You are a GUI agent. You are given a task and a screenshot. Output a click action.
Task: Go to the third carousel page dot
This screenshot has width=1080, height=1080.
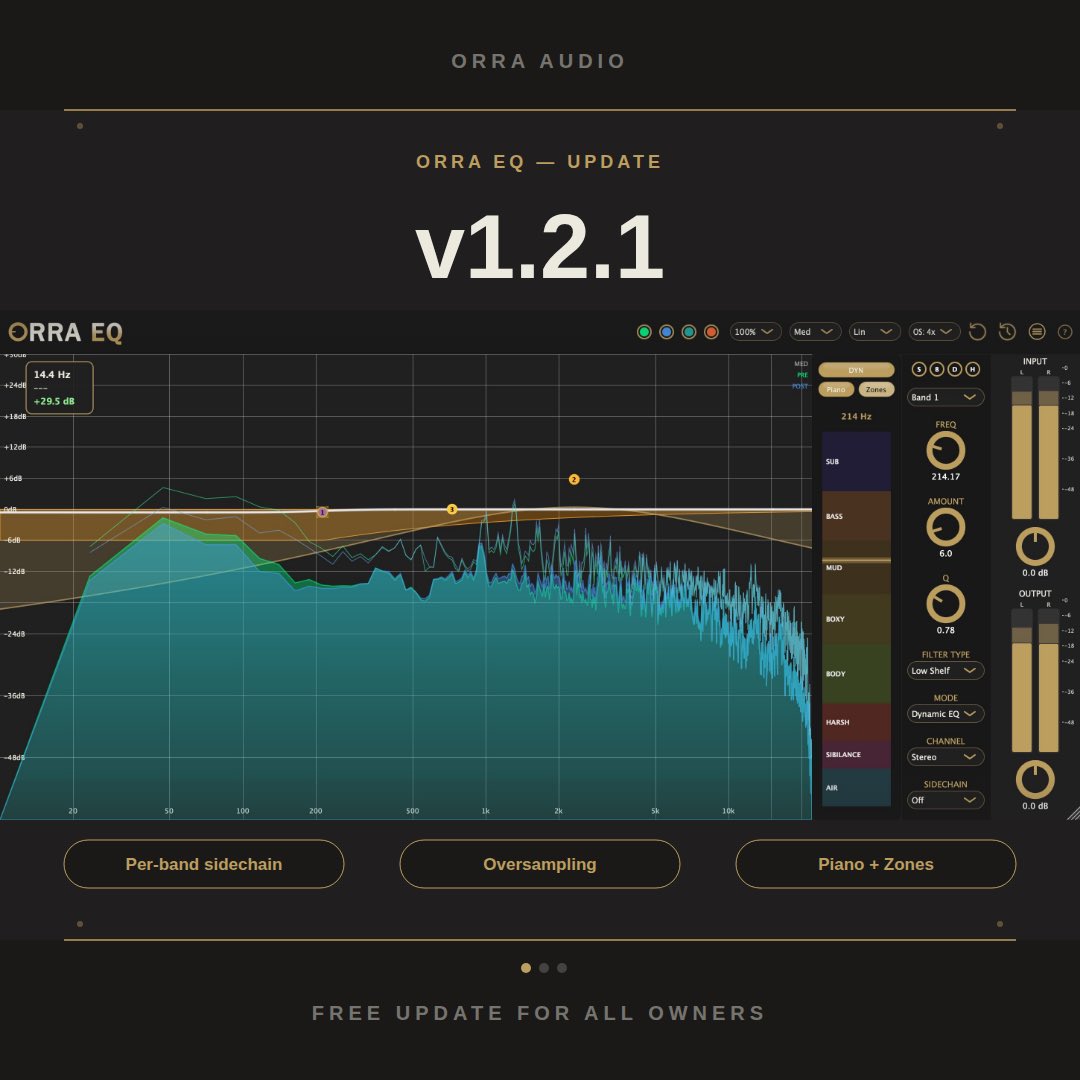pyautogui.click(x=562, y=968)
